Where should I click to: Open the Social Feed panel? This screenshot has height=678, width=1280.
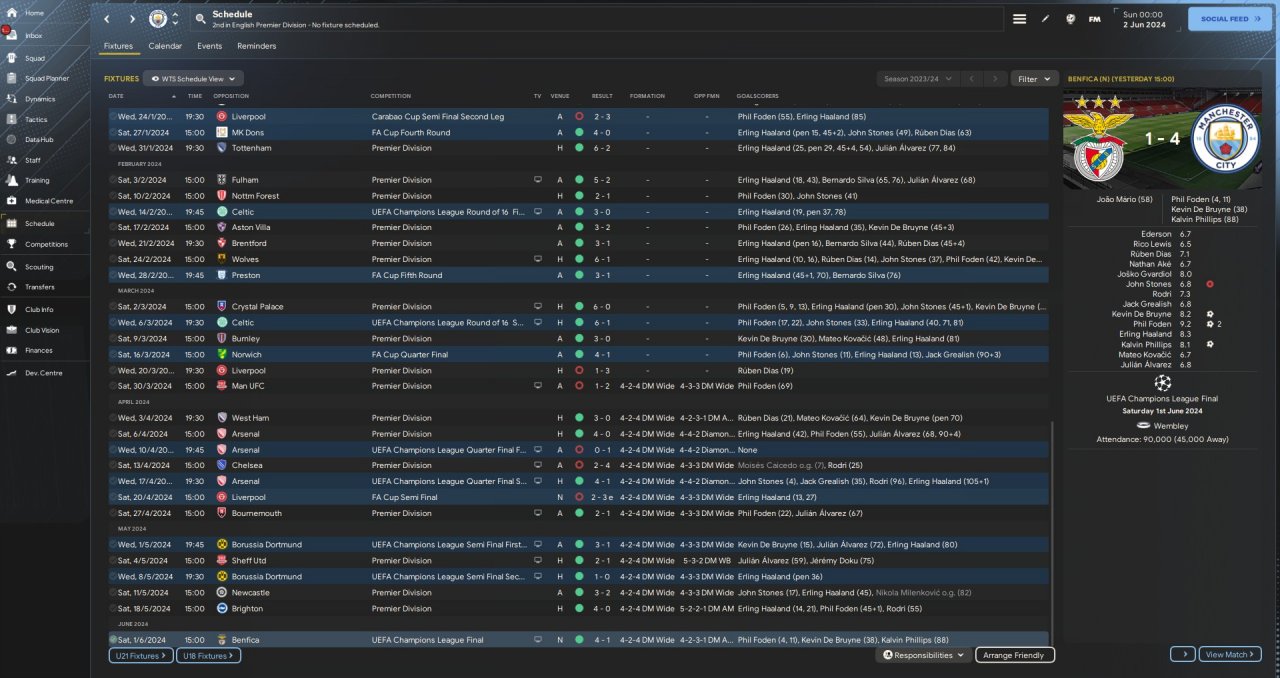[x=1229, y=18]
